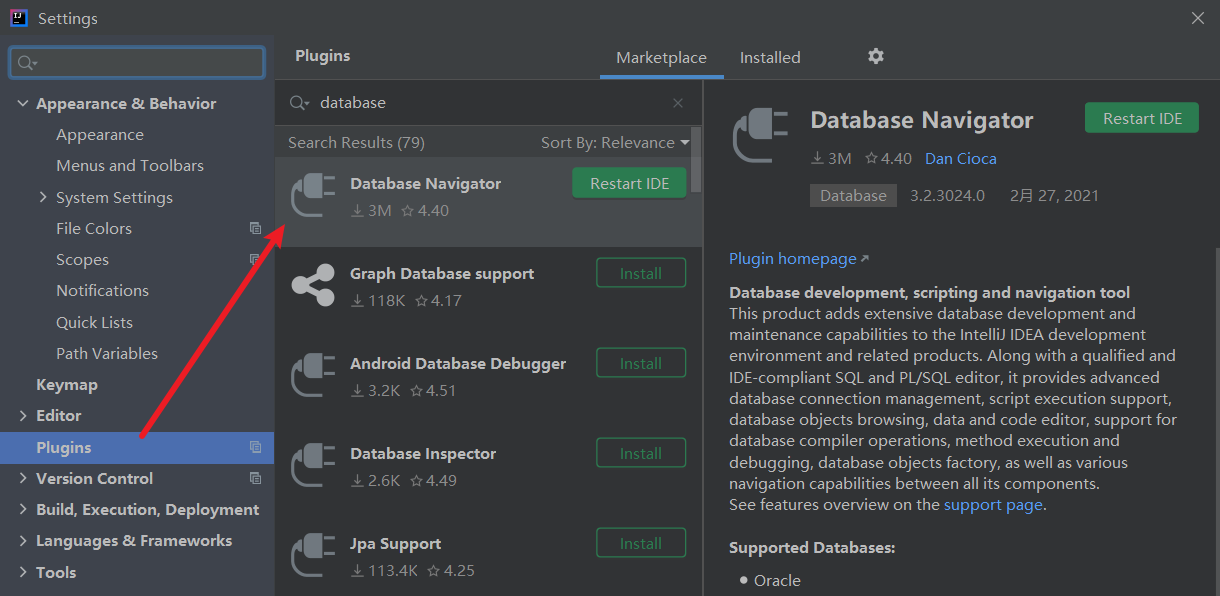Expand the Languages & Frameworks section
The image size is (1220, 596).
pyautogui.click(x=23, y=540)
